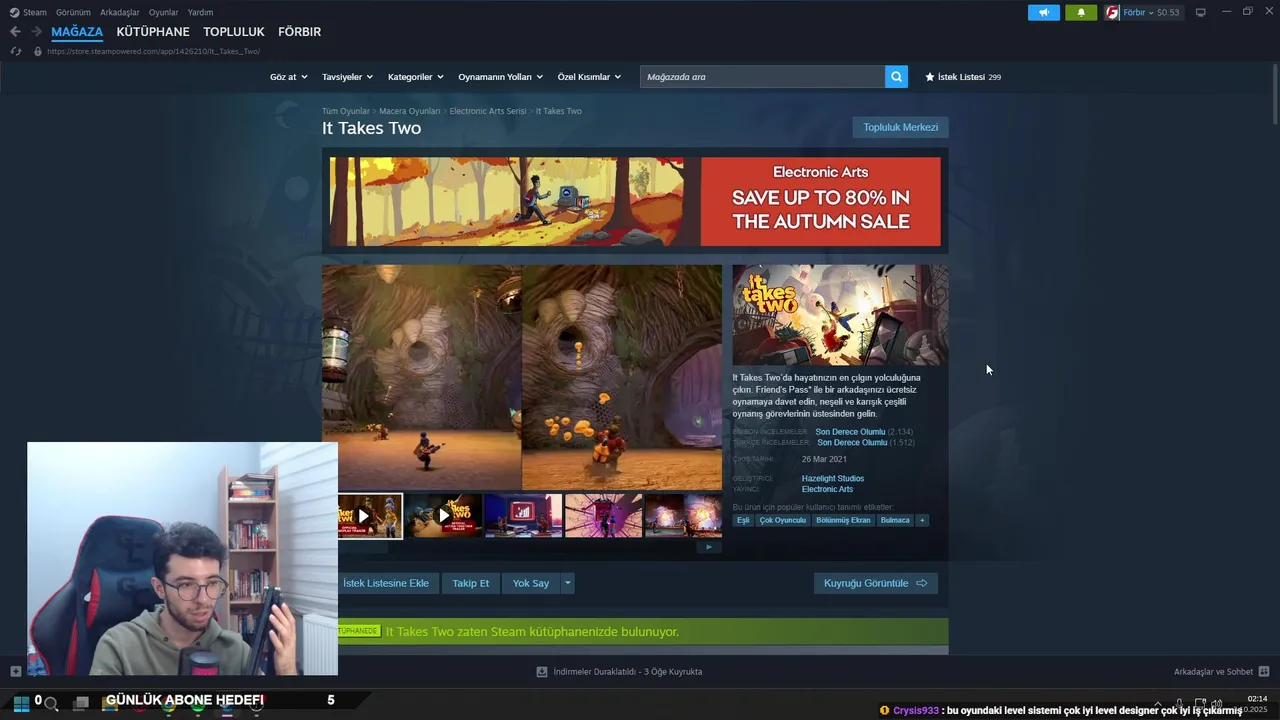Open the Windows Start button
The width and height of the screenshot is (1280, 720).
click(x=21, y=703)
